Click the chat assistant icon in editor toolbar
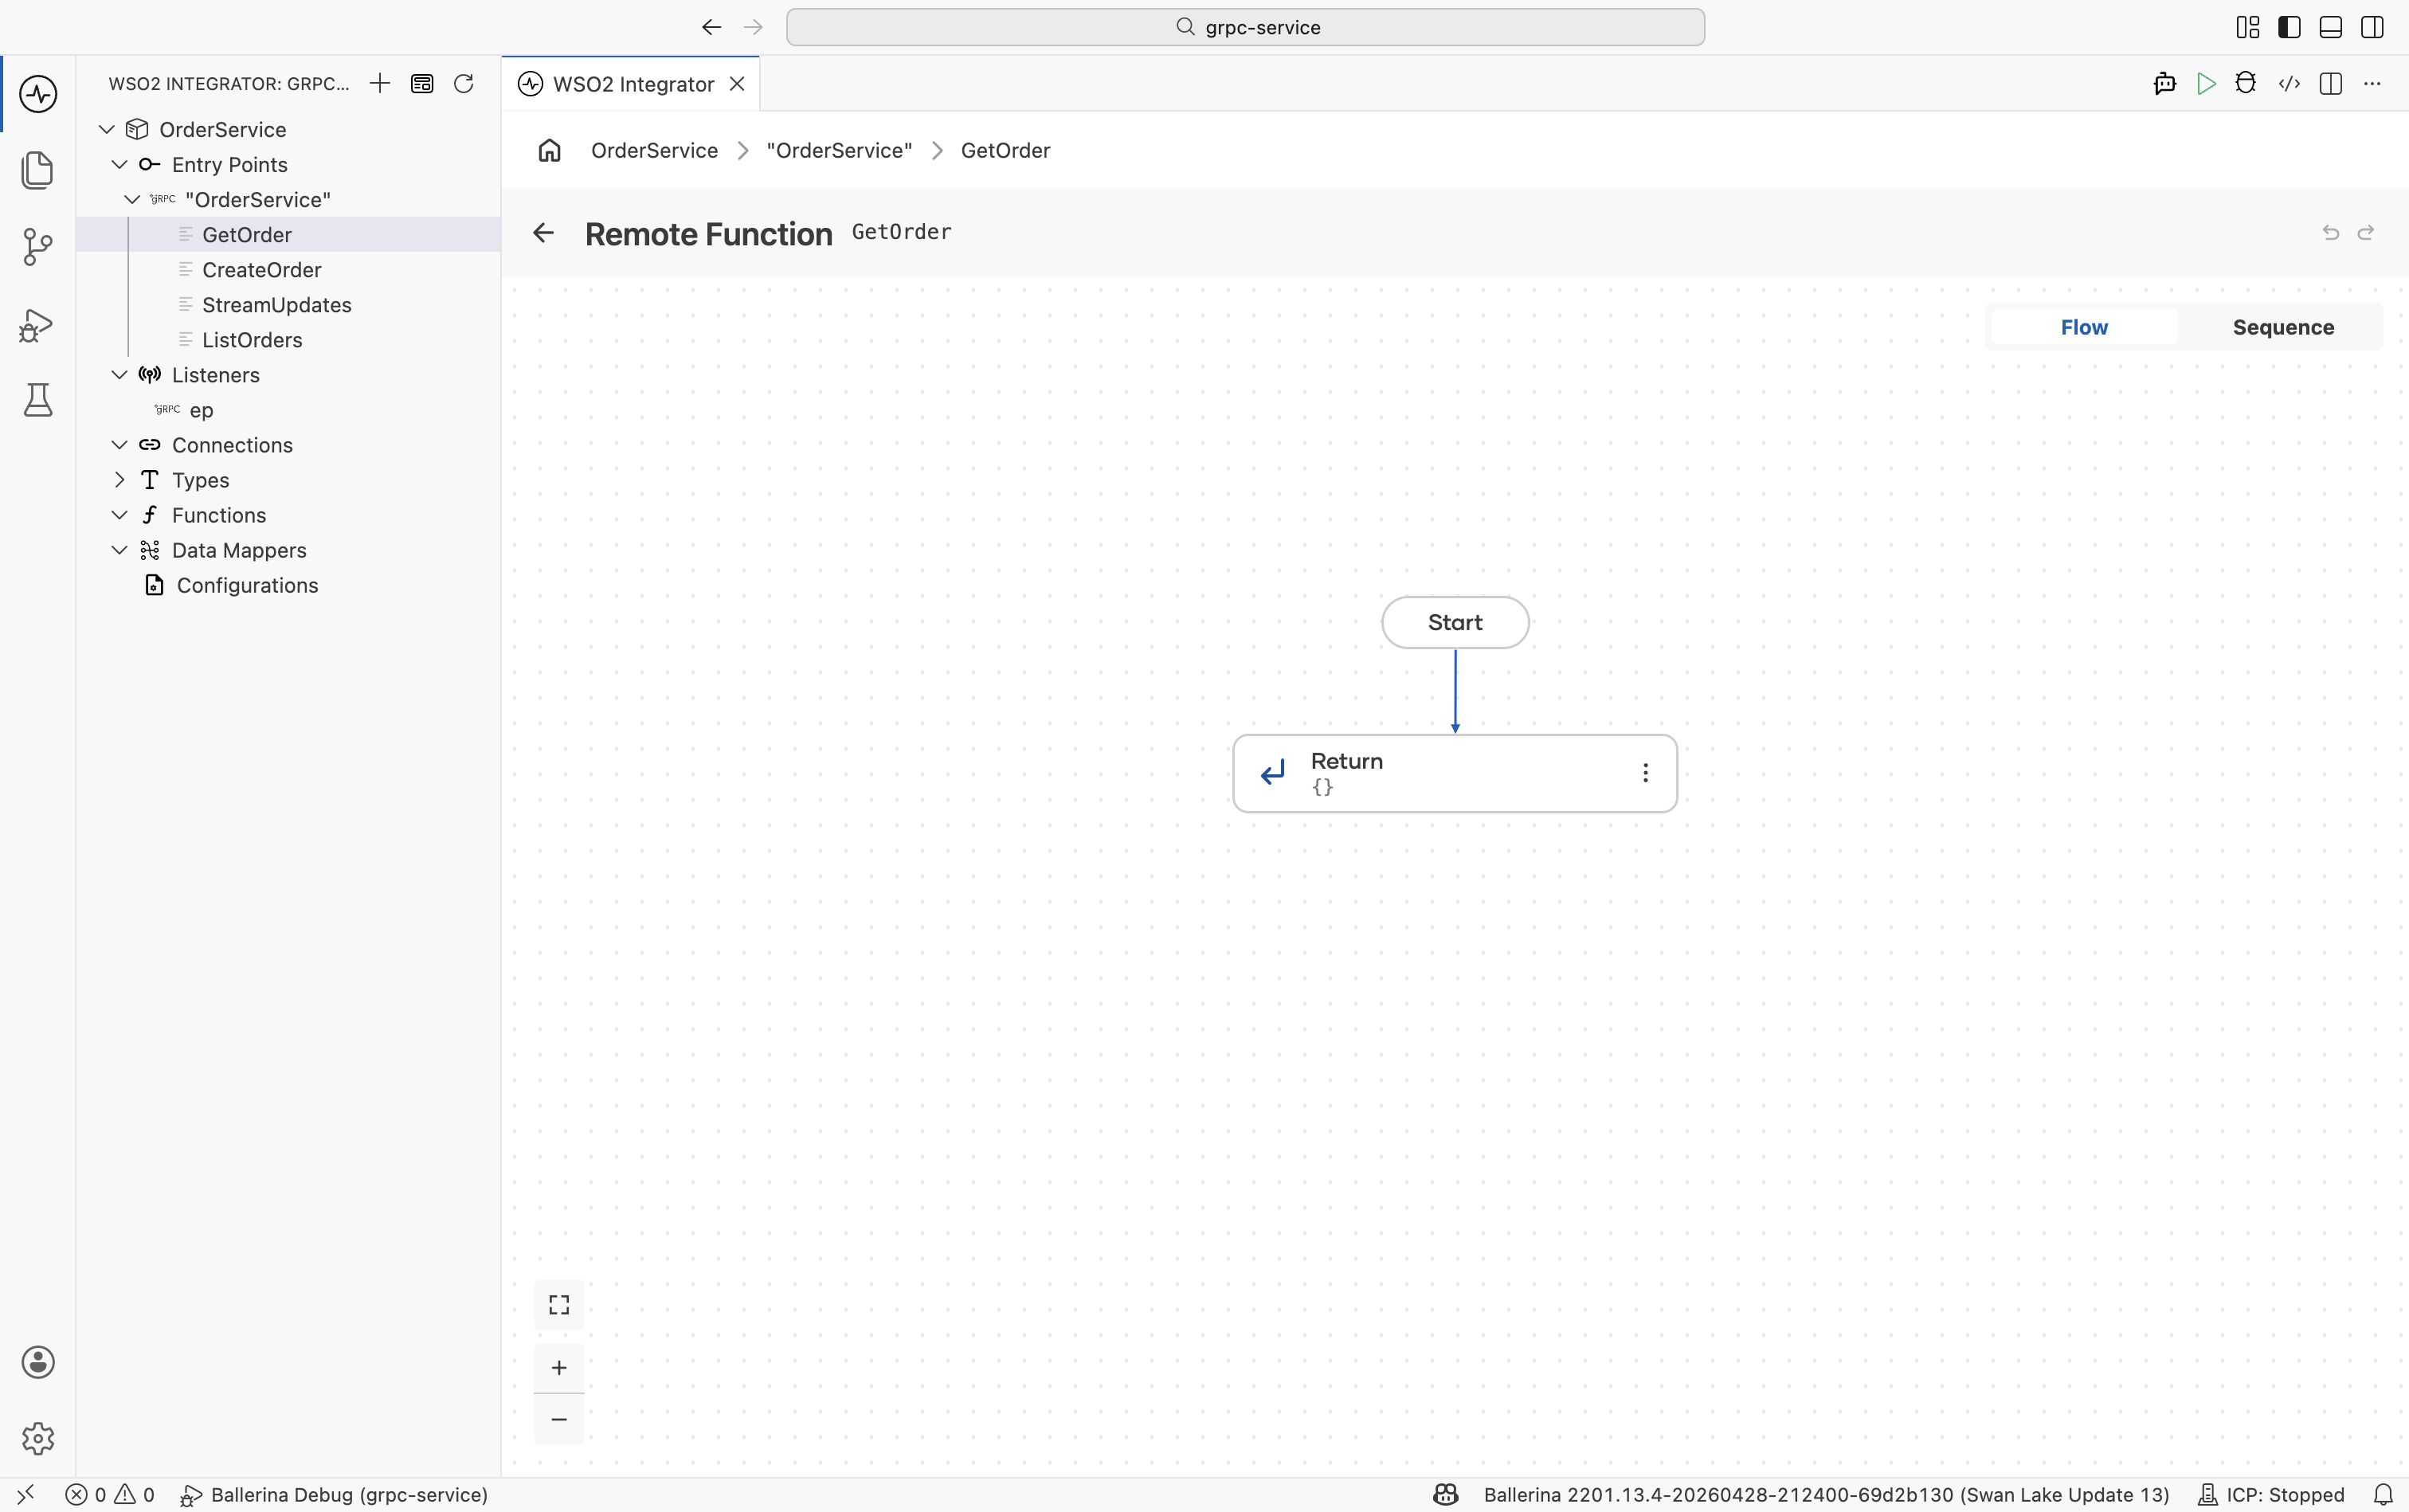Screen dimensions: 2409x1512 click(2165, 83)
